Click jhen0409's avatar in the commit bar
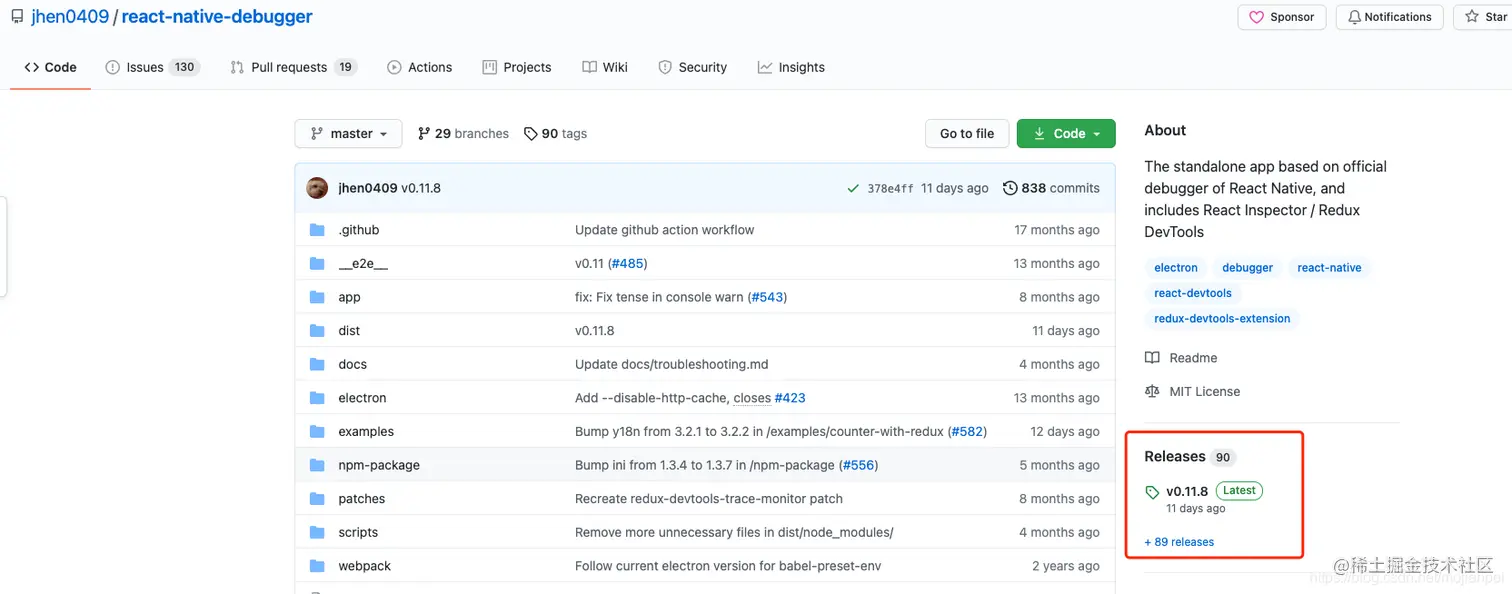The width and height of the screenshot is (1512, 594). (x=317, y=188)
